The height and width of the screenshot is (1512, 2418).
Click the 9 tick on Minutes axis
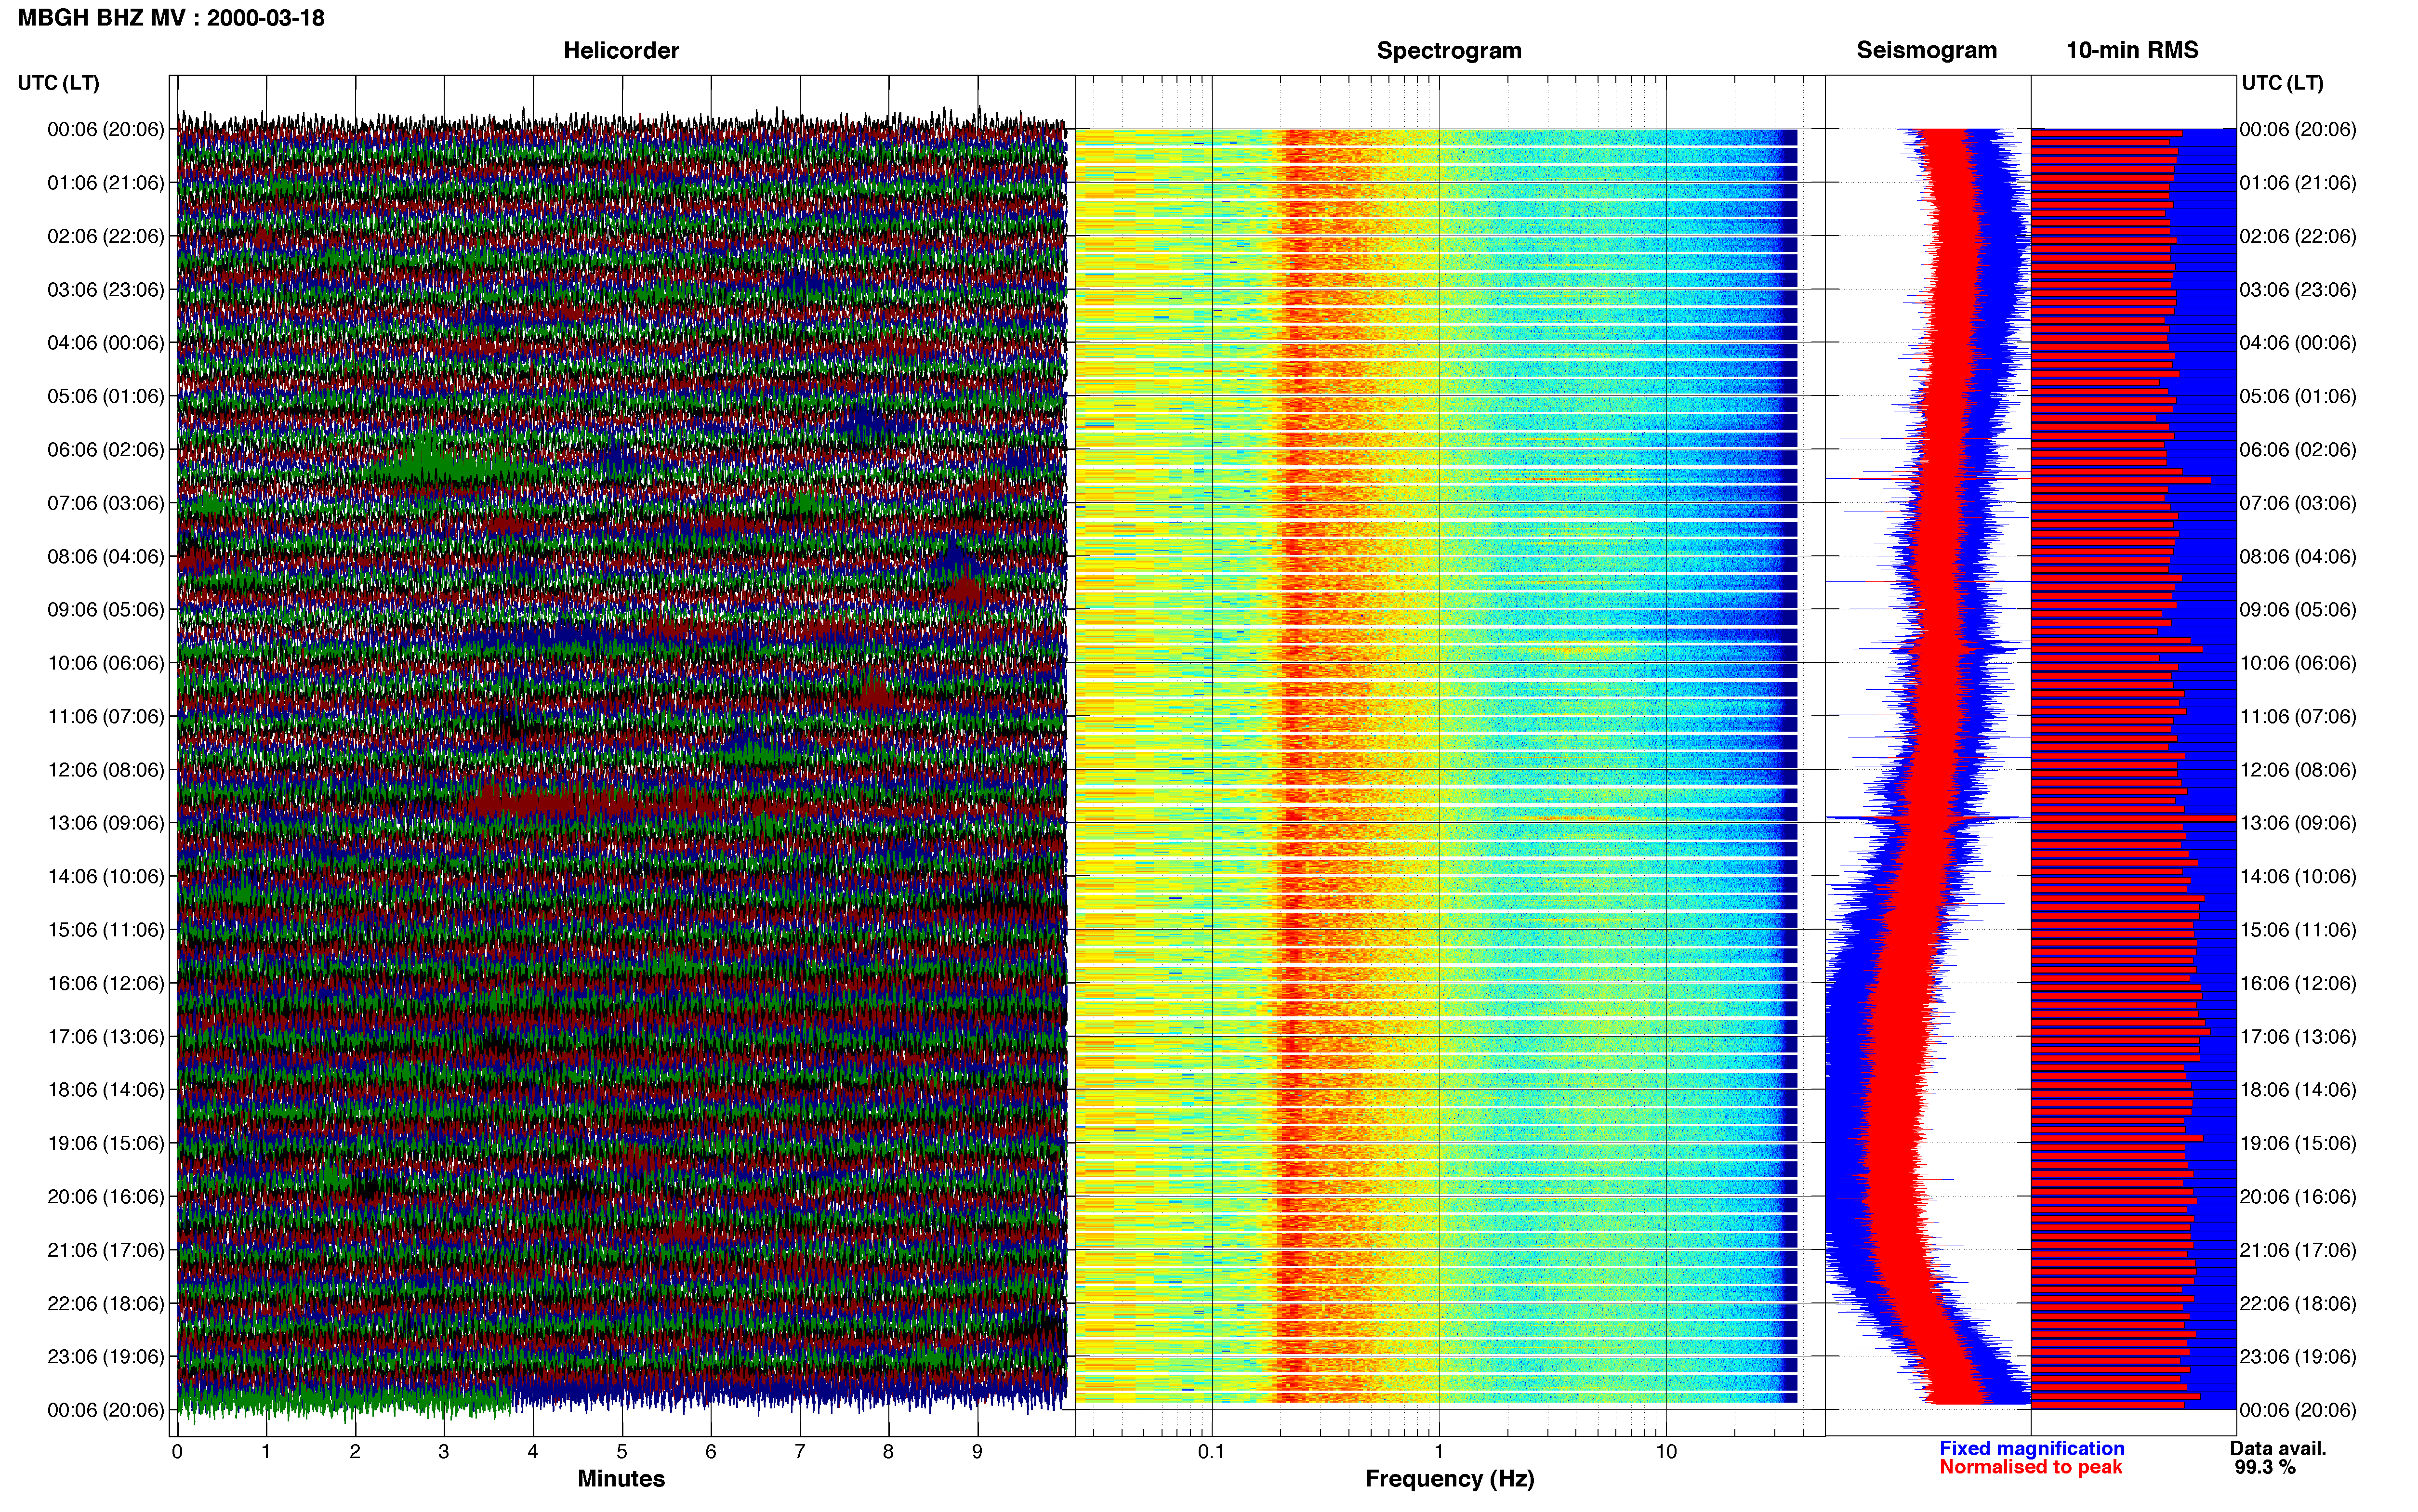pos(977,1451)
